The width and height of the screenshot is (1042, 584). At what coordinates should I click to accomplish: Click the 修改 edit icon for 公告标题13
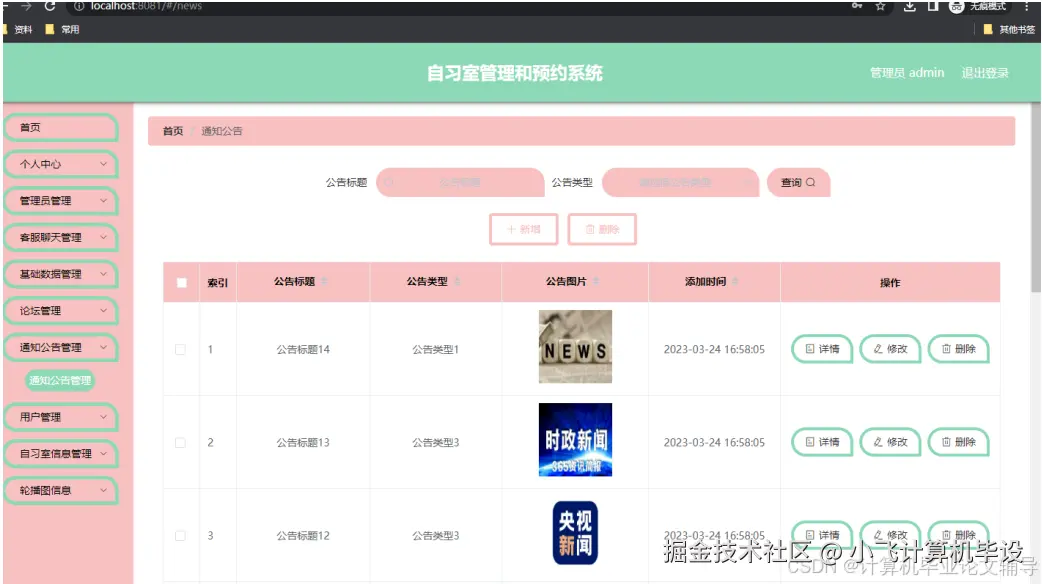tap(878, 441)
